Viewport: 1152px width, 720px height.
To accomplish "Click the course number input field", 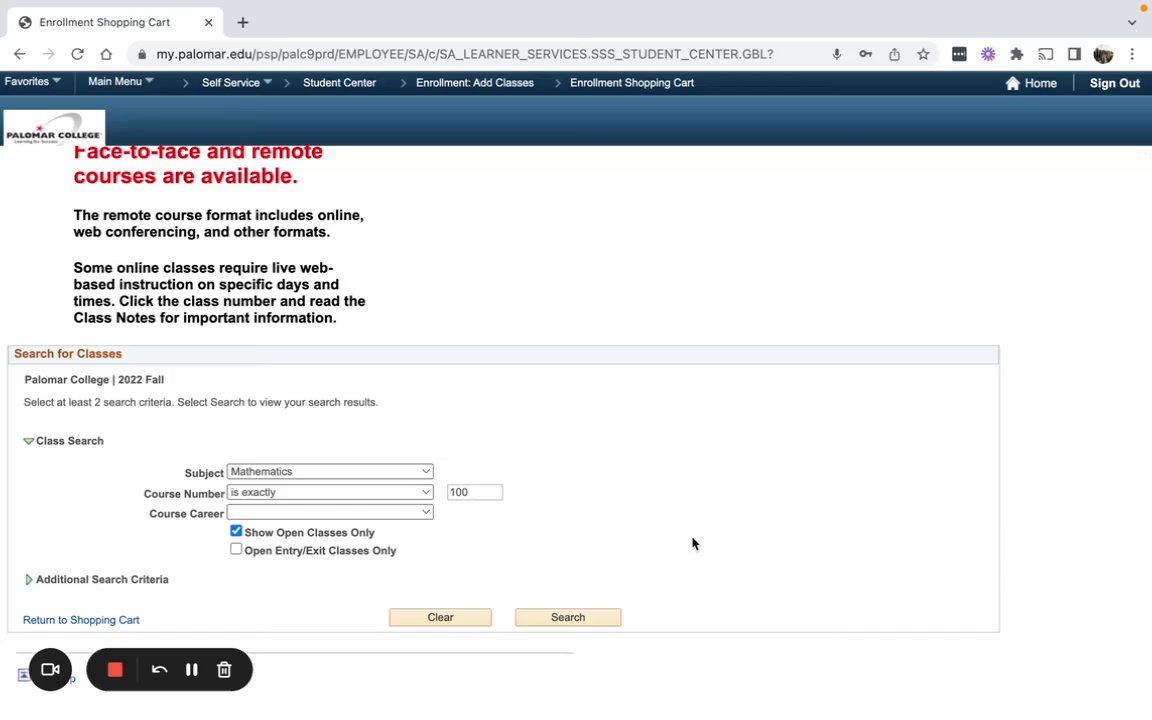I will point(475,492).
